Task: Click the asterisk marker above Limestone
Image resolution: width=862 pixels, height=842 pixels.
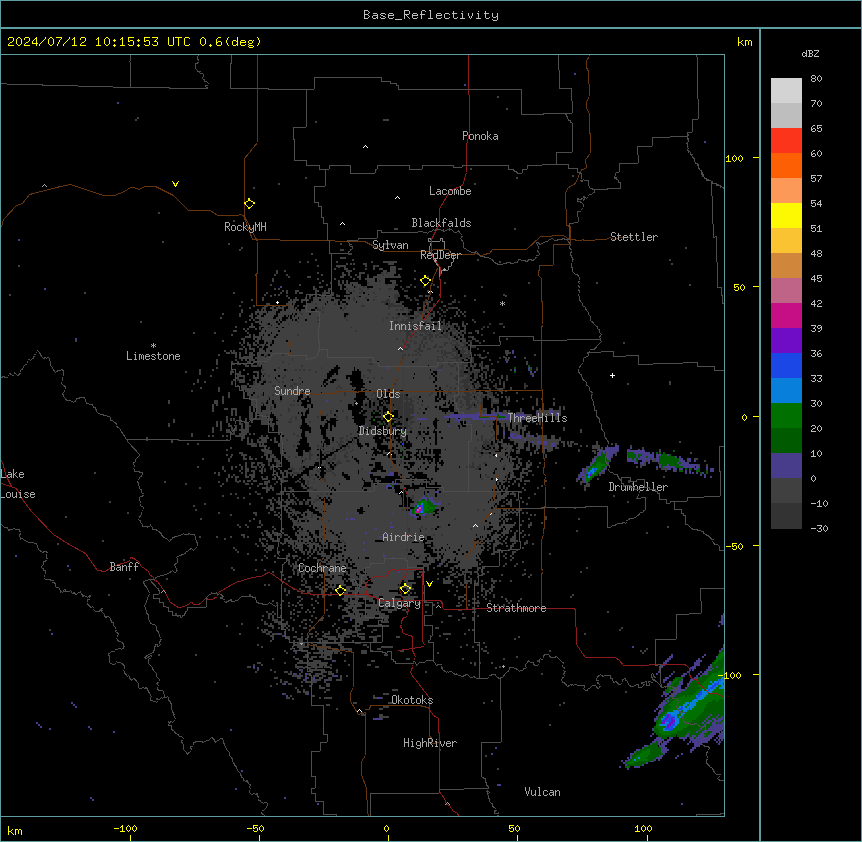Action: [153, 346]
